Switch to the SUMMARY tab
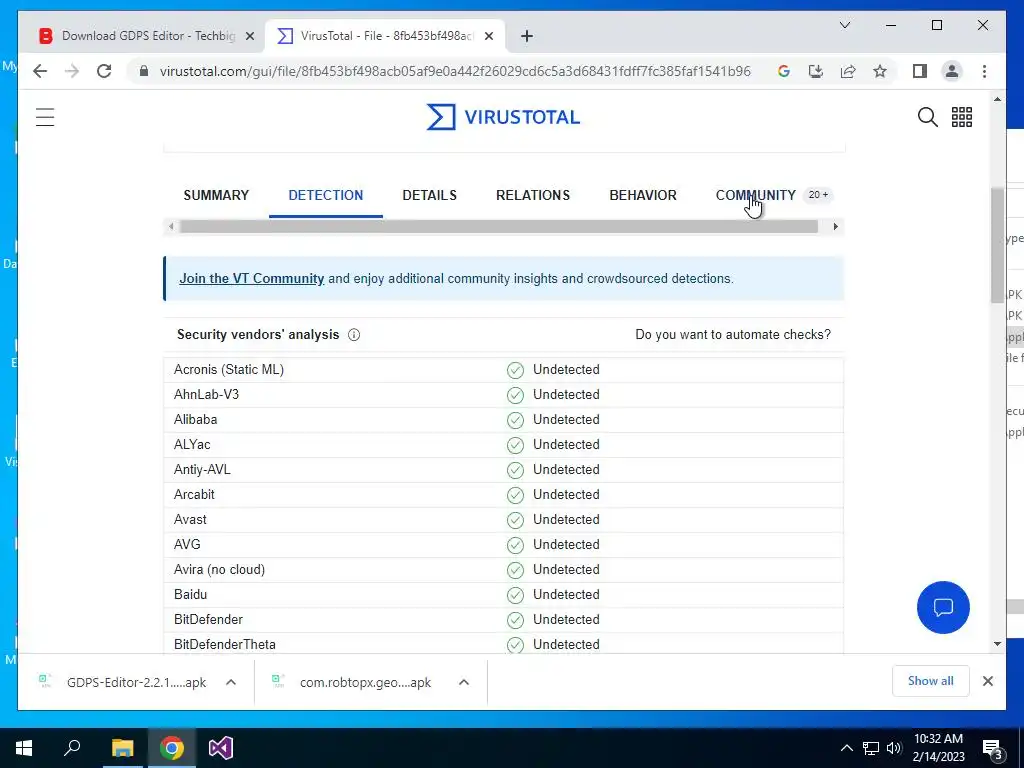 coord(216,195)
